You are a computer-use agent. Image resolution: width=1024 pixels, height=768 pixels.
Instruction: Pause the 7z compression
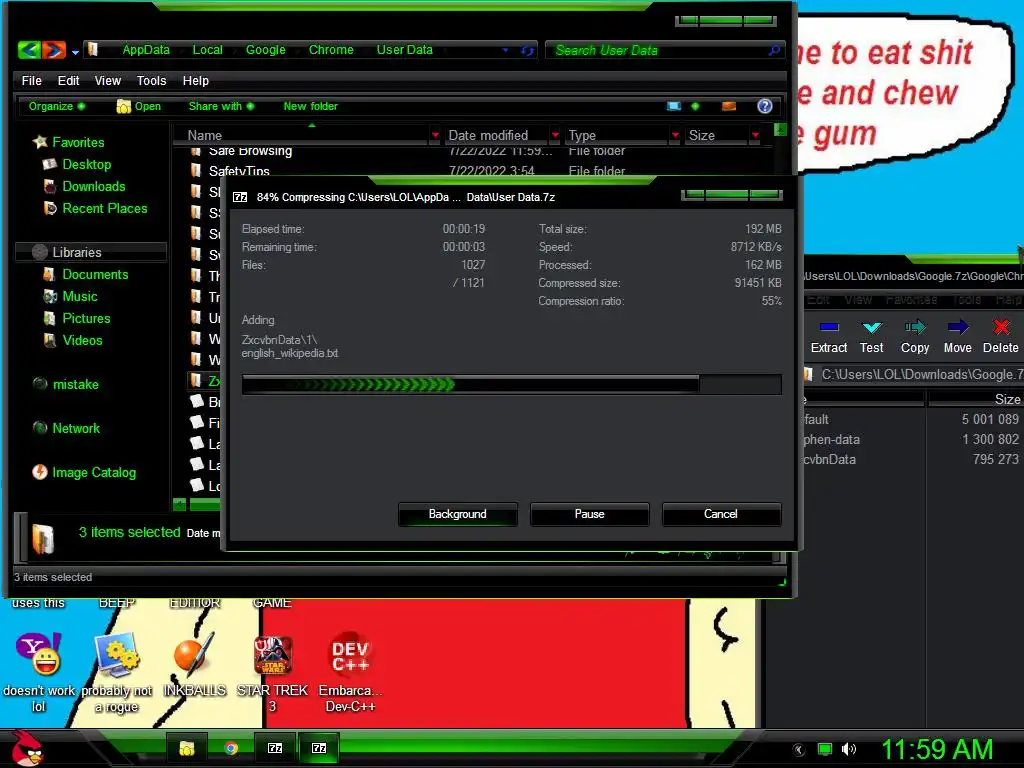[590, 514]
